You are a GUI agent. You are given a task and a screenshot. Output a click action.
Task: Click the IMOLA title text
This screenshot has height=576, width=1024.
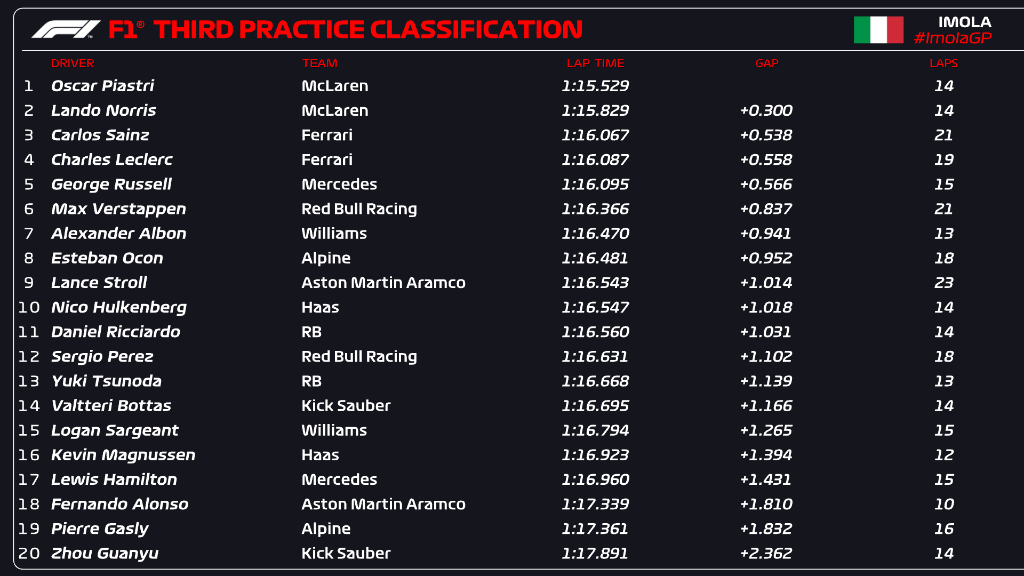coord(965,22)
